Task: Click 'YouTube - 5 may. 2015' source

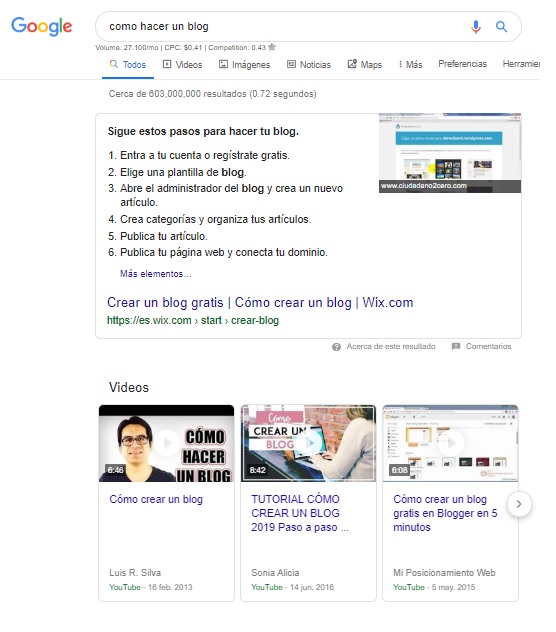Action: click(434, 587)
